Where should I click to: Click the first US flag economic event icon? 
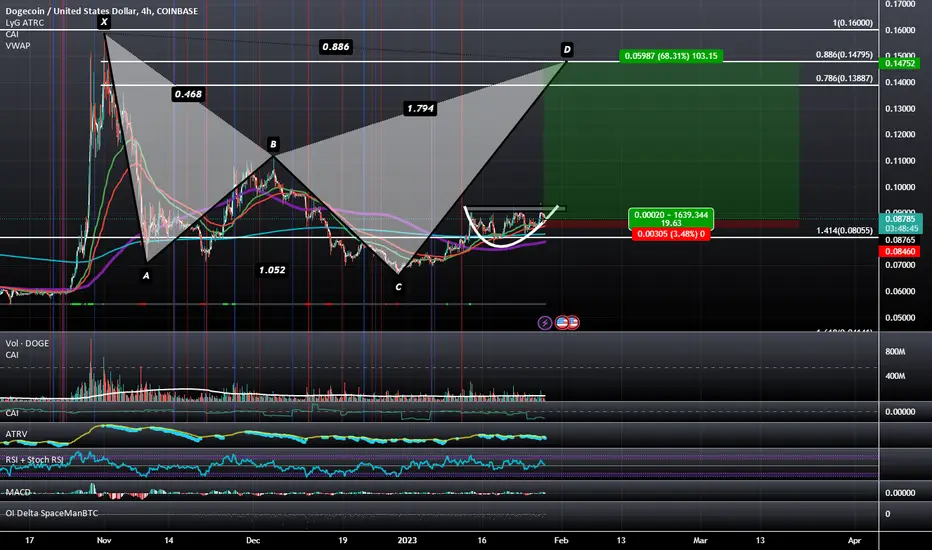point(560,323)
